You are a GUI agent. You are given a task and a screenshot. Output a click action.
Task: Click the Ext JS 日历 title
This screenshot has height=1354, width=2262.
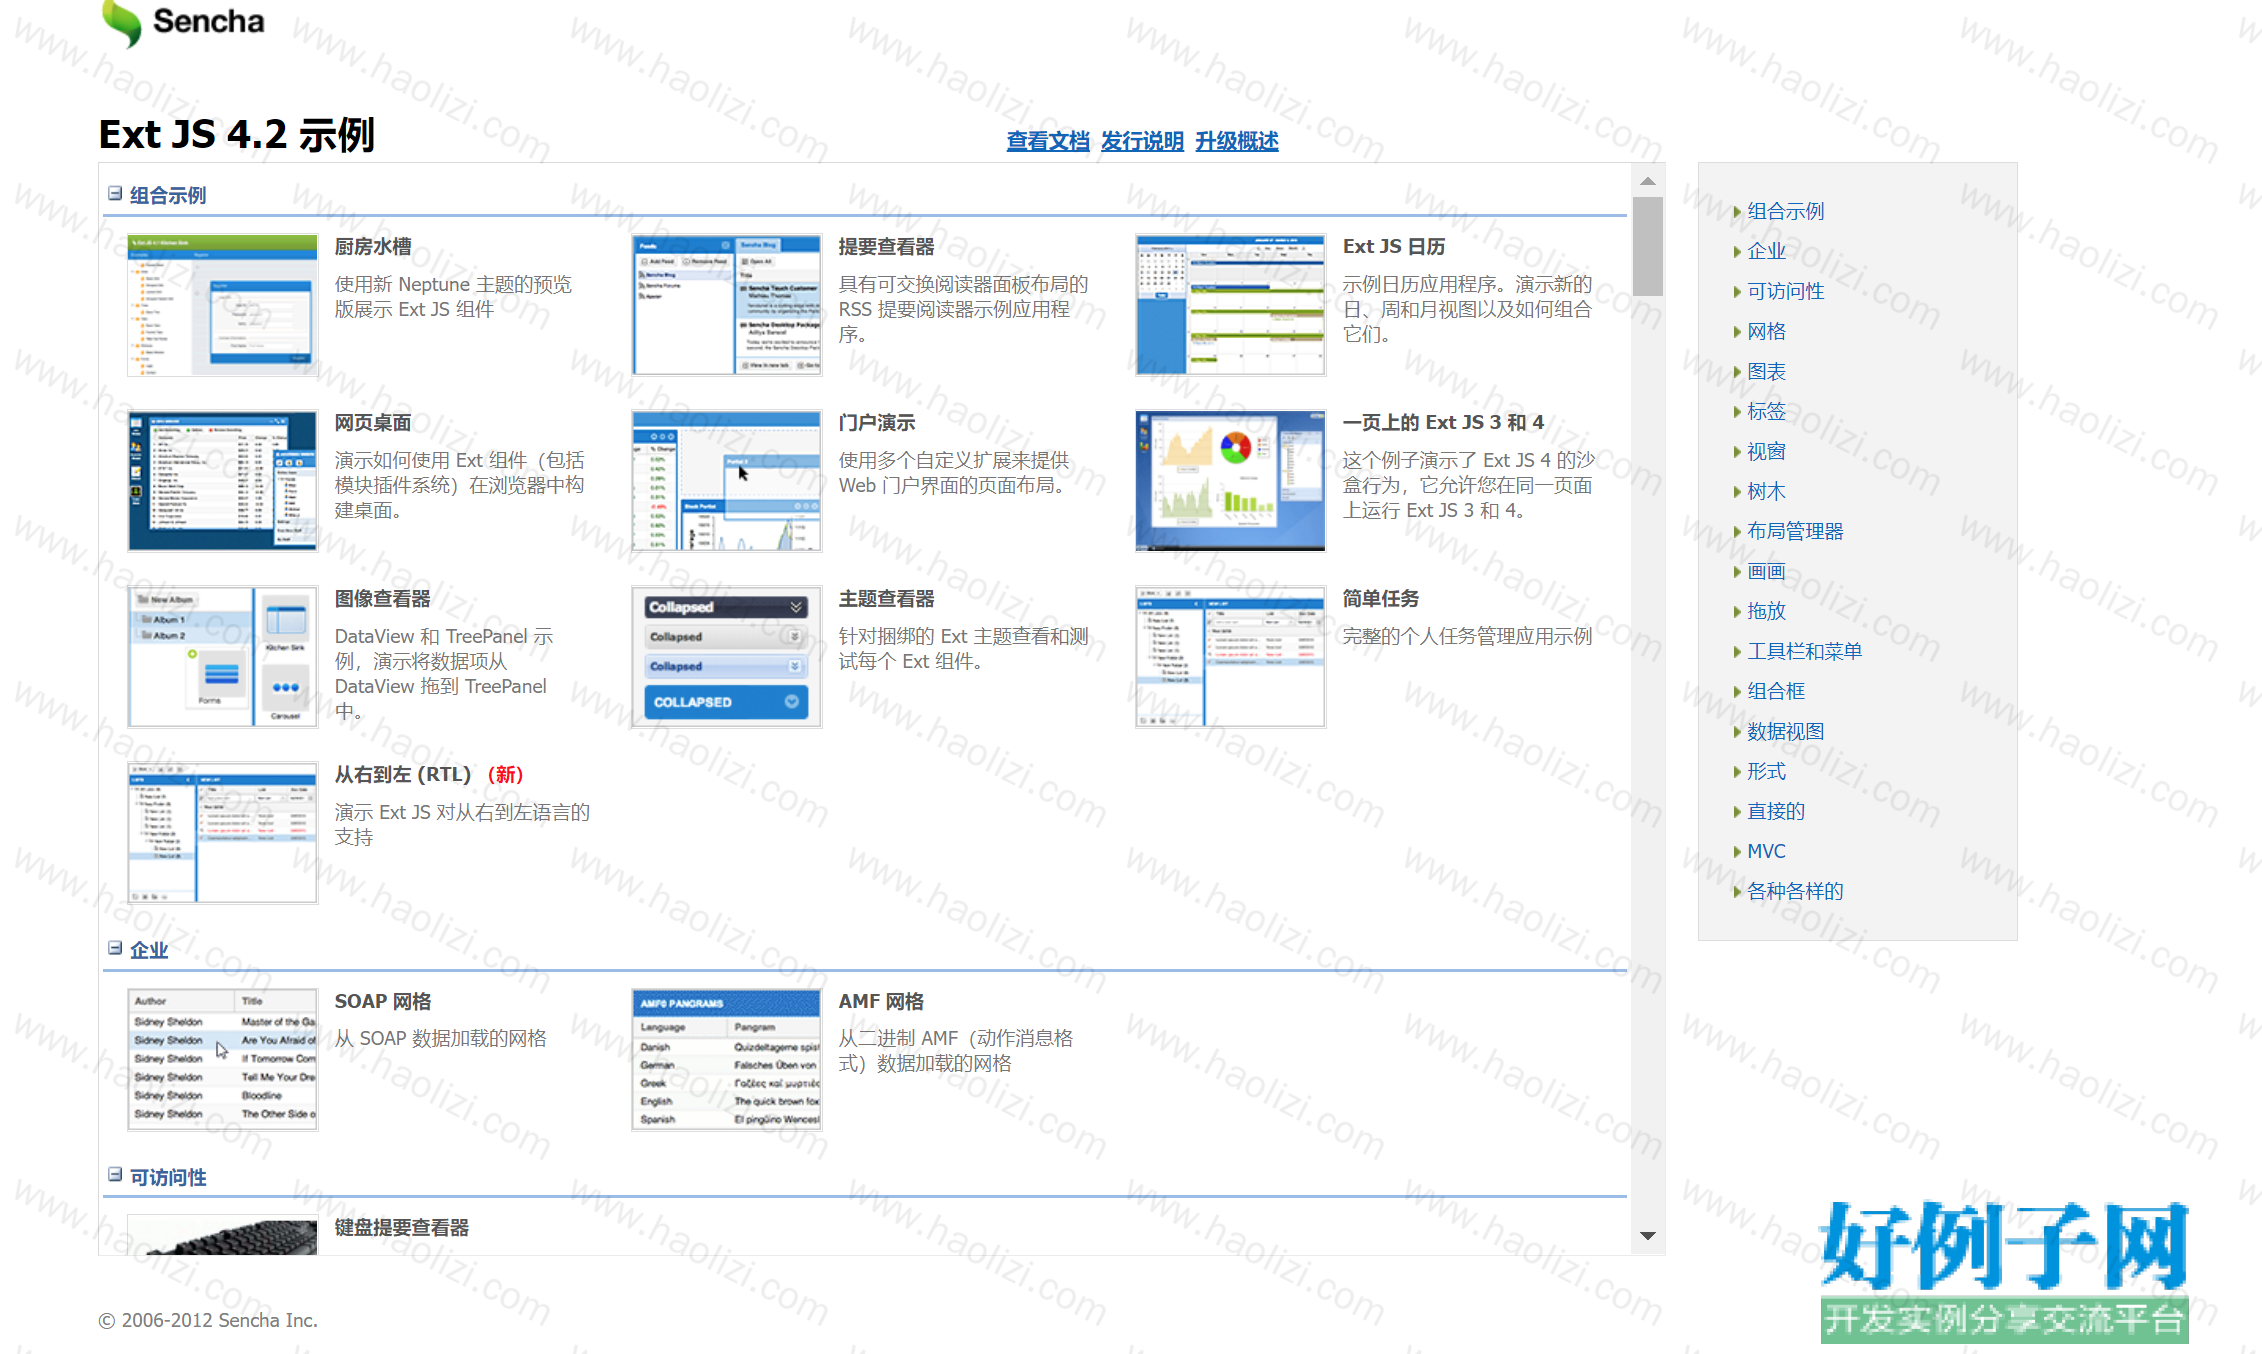pos(1393,247)
